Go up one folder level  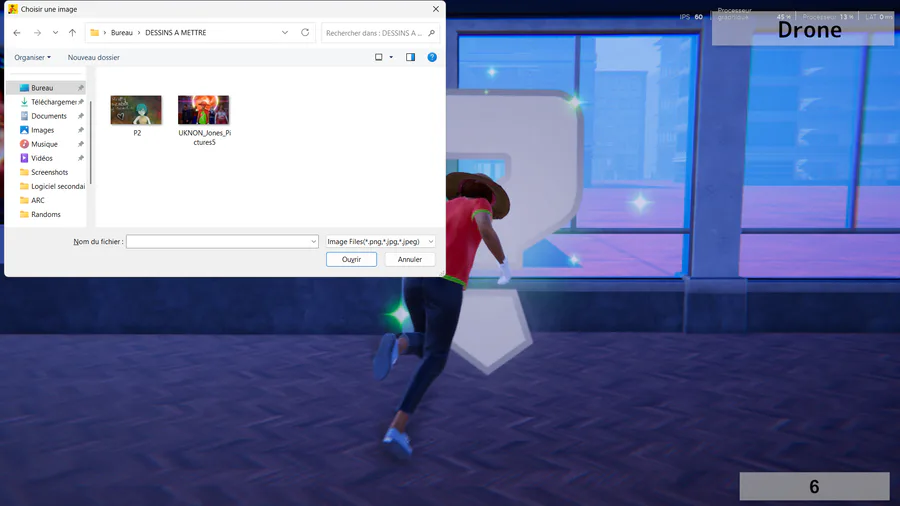pyautogui.click(x=72, y=33)
